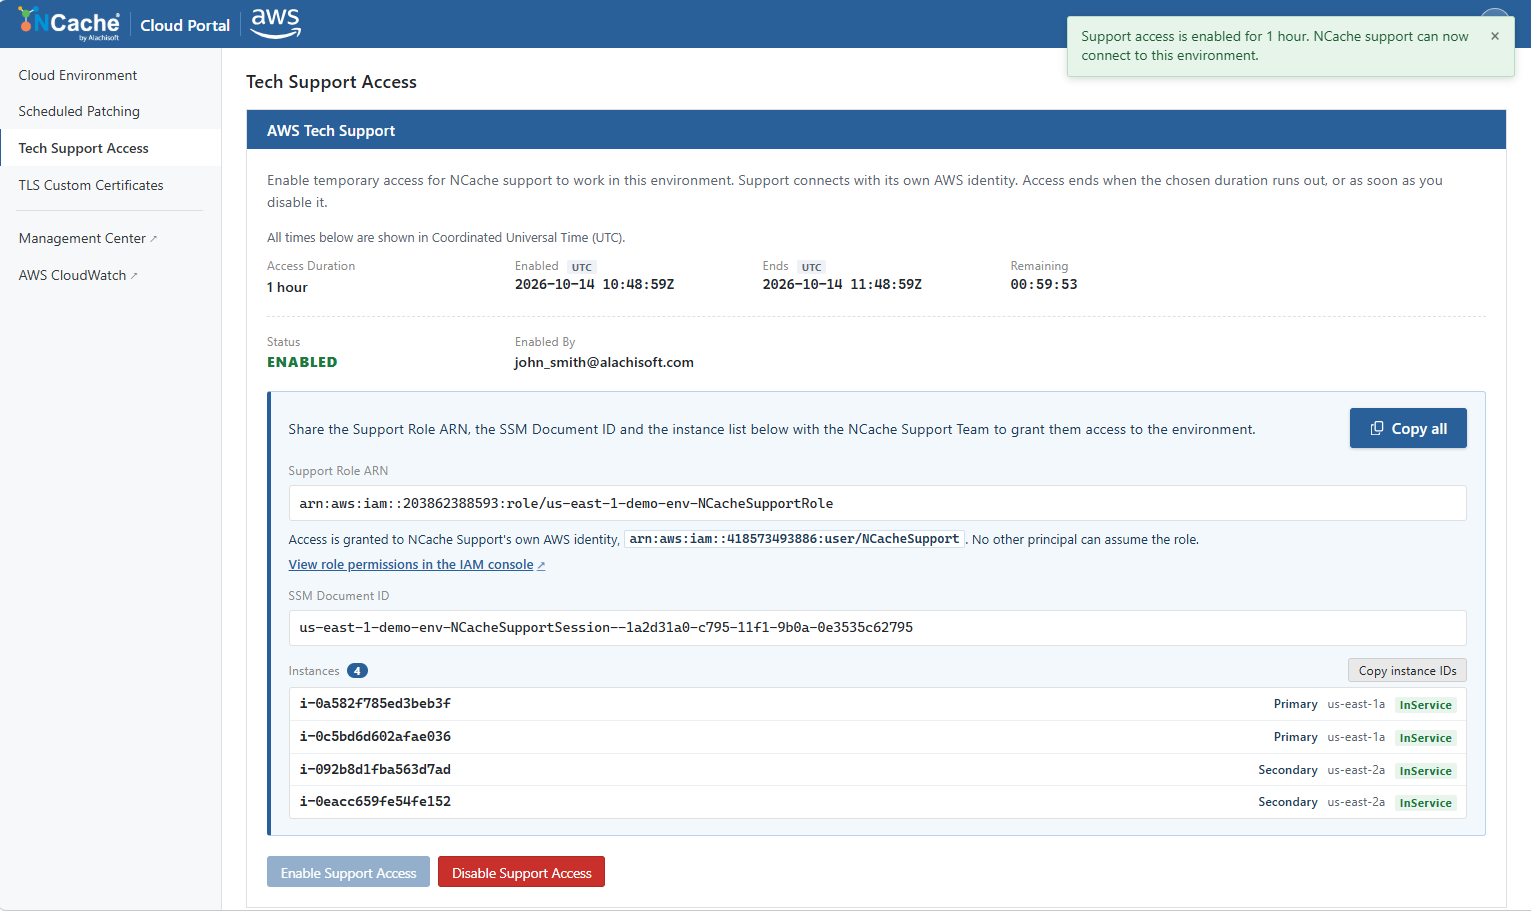
Task: Open Management Center external link
Action: (x=88, y=238)
